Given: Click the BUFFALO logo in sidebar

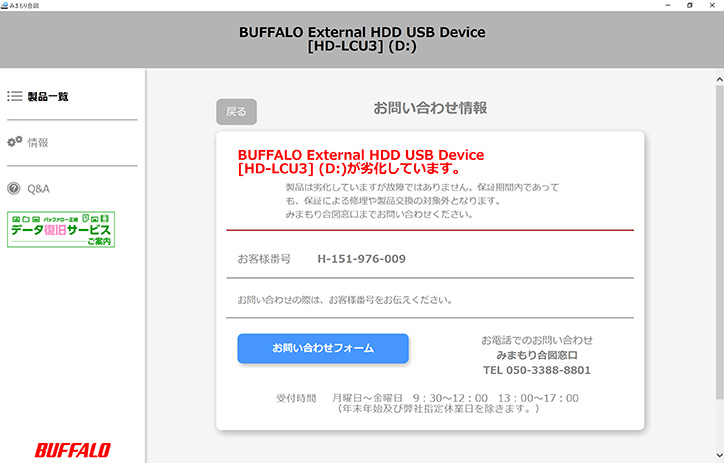Looking at the screenshot, I should click(72, 449).
